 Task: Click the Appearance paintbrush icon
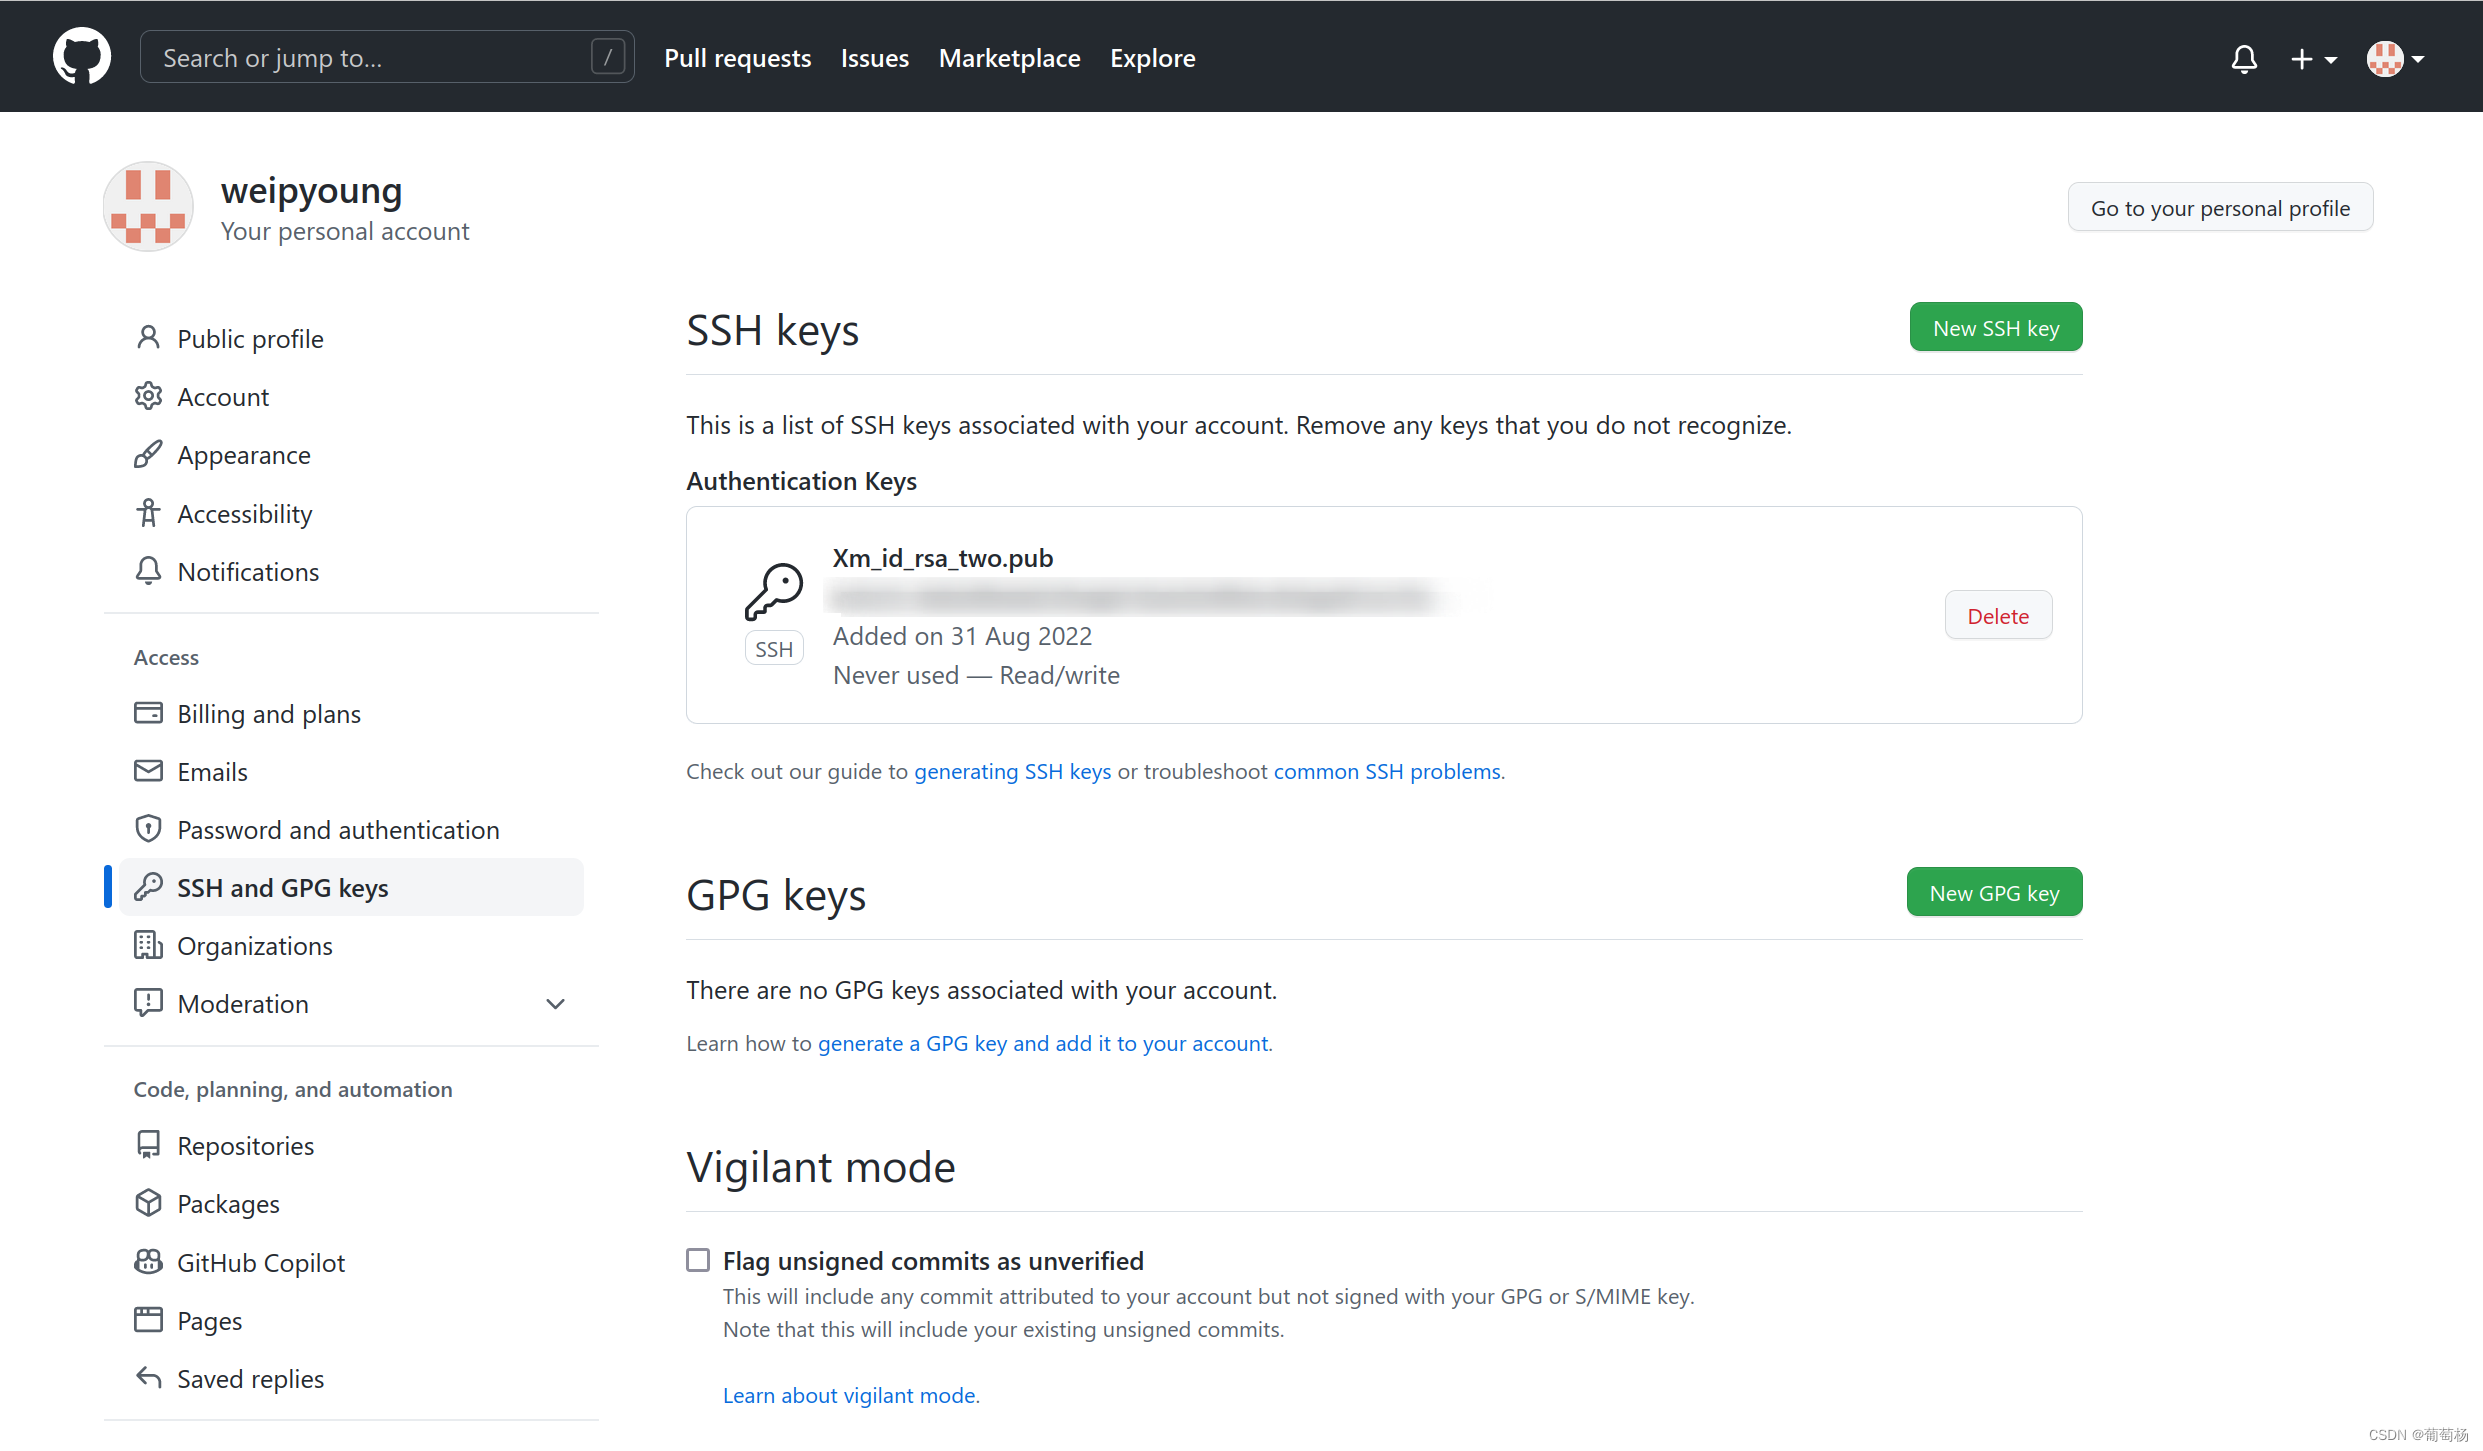(x=148, y=454)
